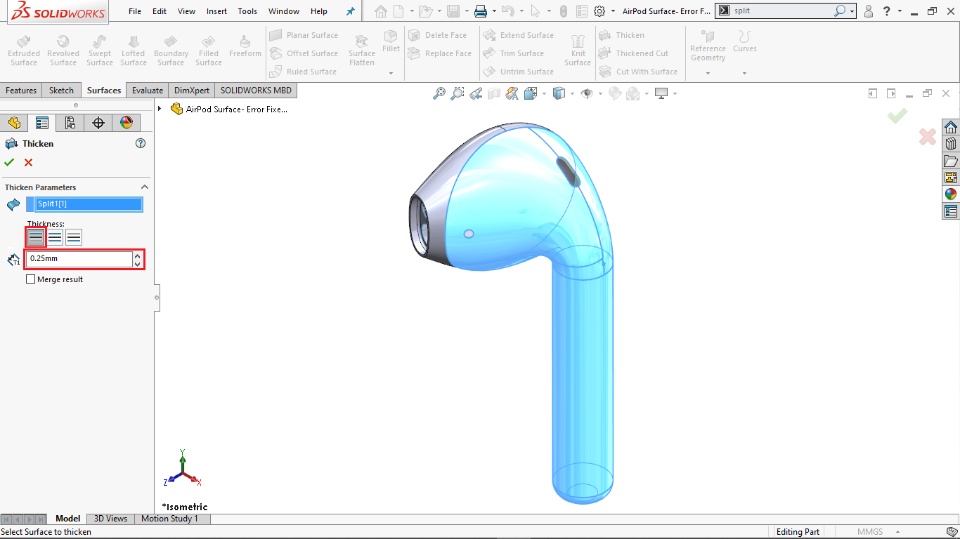Open the Insert menu
This screenshot has height=539, width=960.
click(x=216, y=11)
